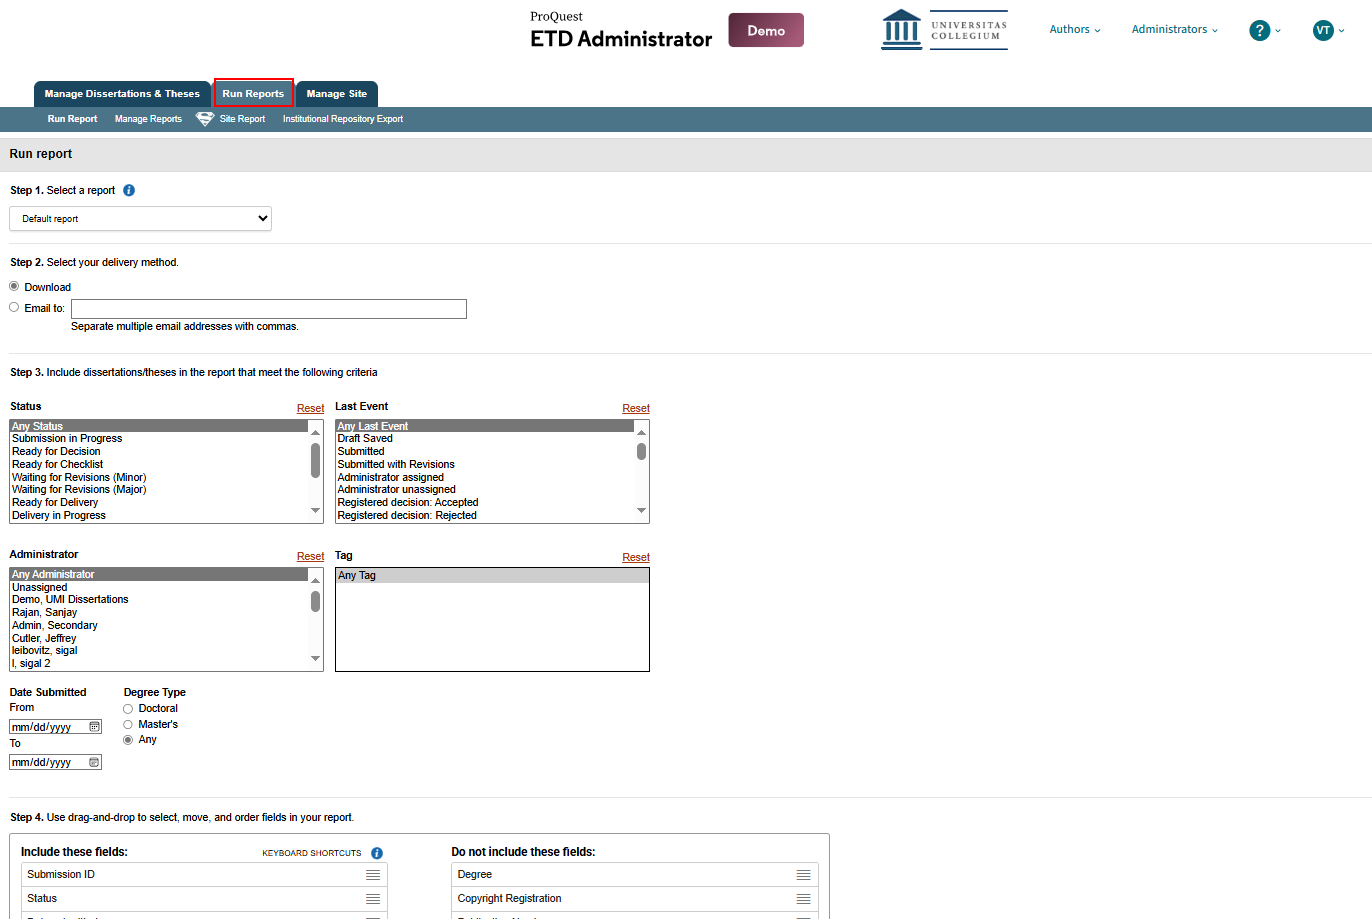Click the Demo badge
Viewport: 1372px width, 919px height.
pyautogui.click(x=766, y=30)
